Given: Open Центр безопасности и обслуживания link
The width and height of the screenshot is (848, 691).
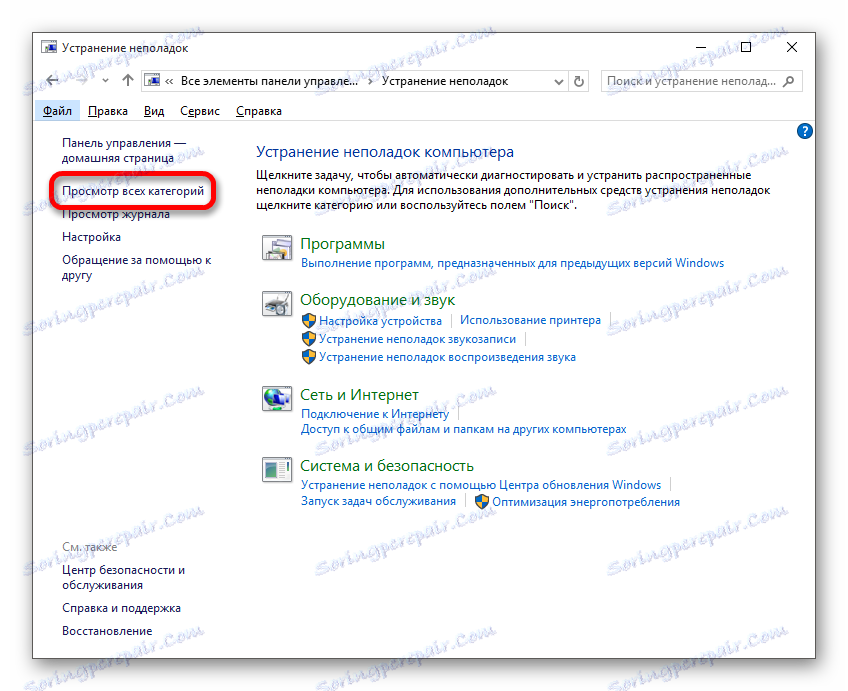Looking at the screenshot, I should [x=123, y=577].
